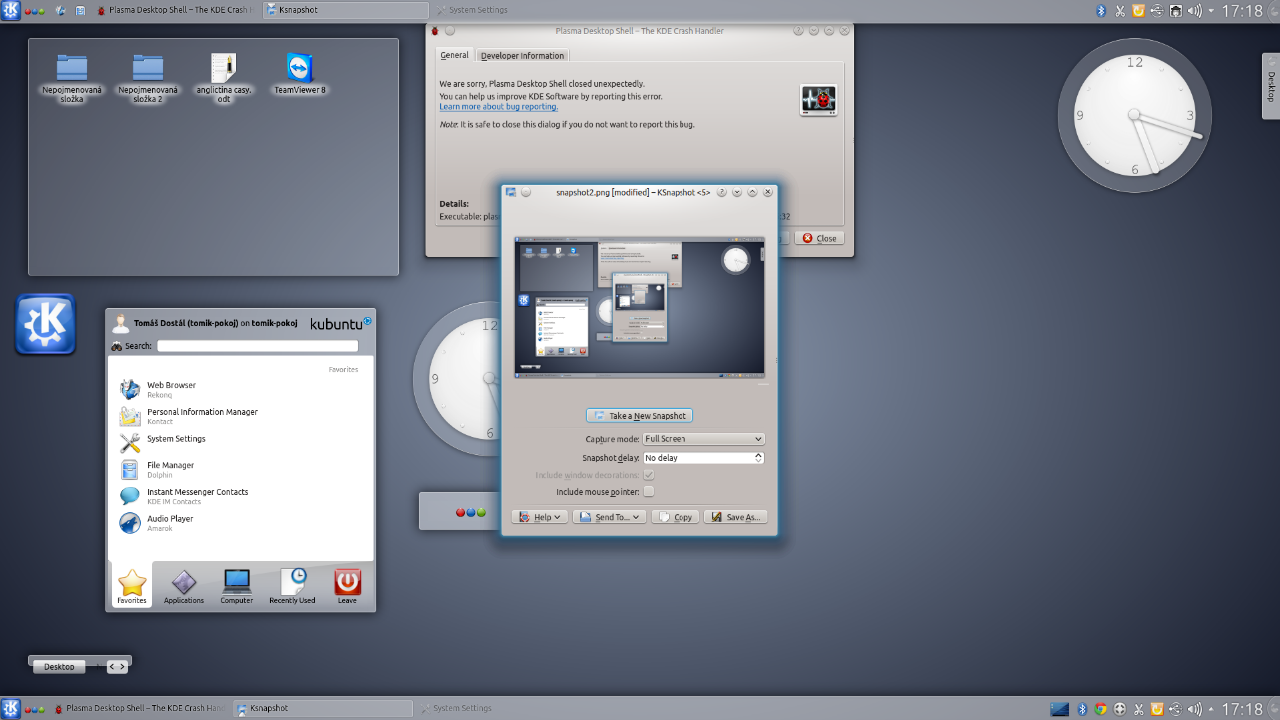Select the Applications tab in launcher
The image size is (1280, 720).
point(184,583)
